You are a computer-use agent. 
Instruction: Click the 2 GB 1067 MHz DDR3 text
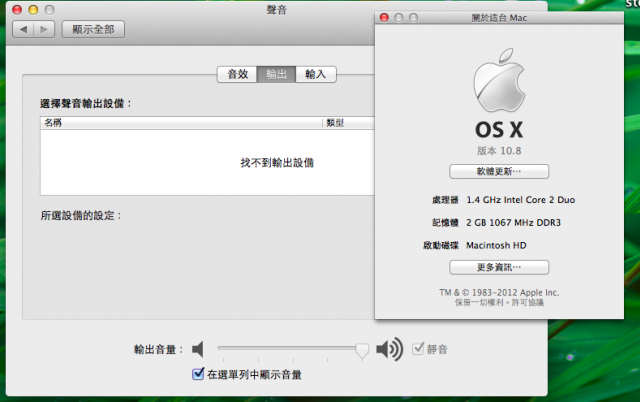point(513,223)
